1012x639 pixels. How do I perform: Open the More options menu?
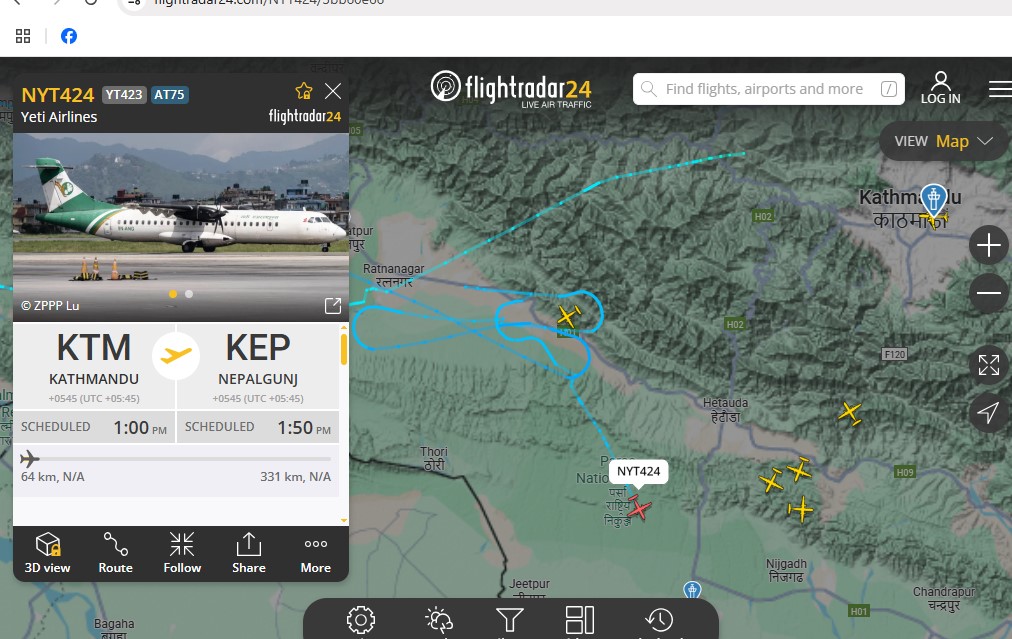click(x=316, y=553)
